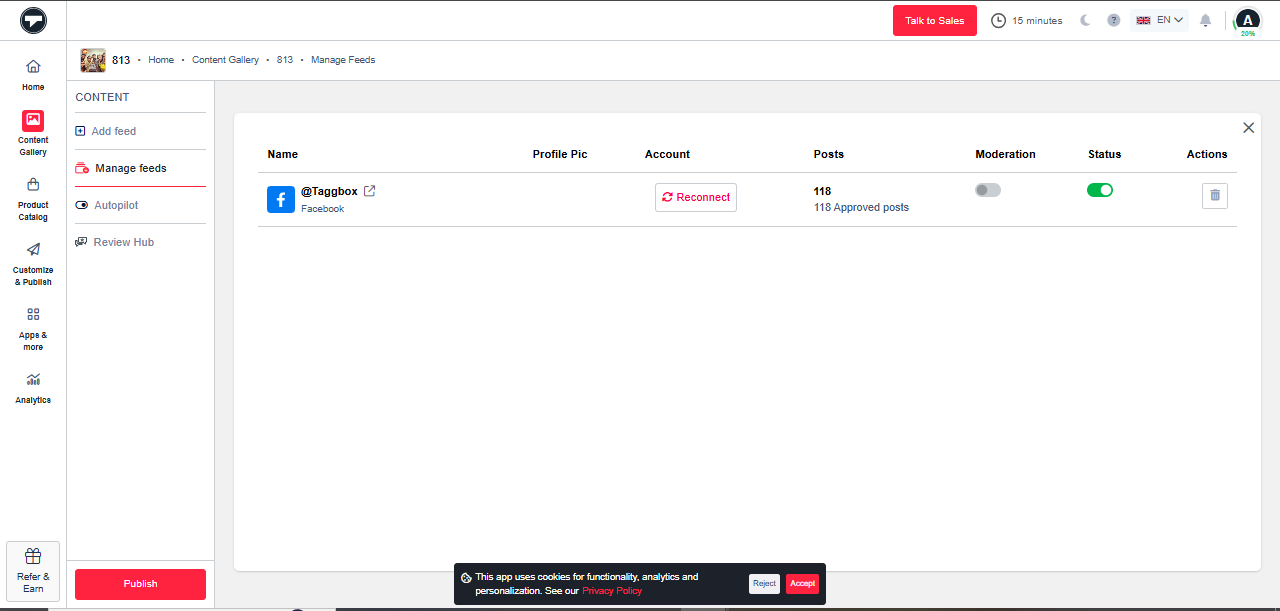Select Add feed in Content menu
Viewport: 1280px width, 611px height.
(x=113, y=131)
